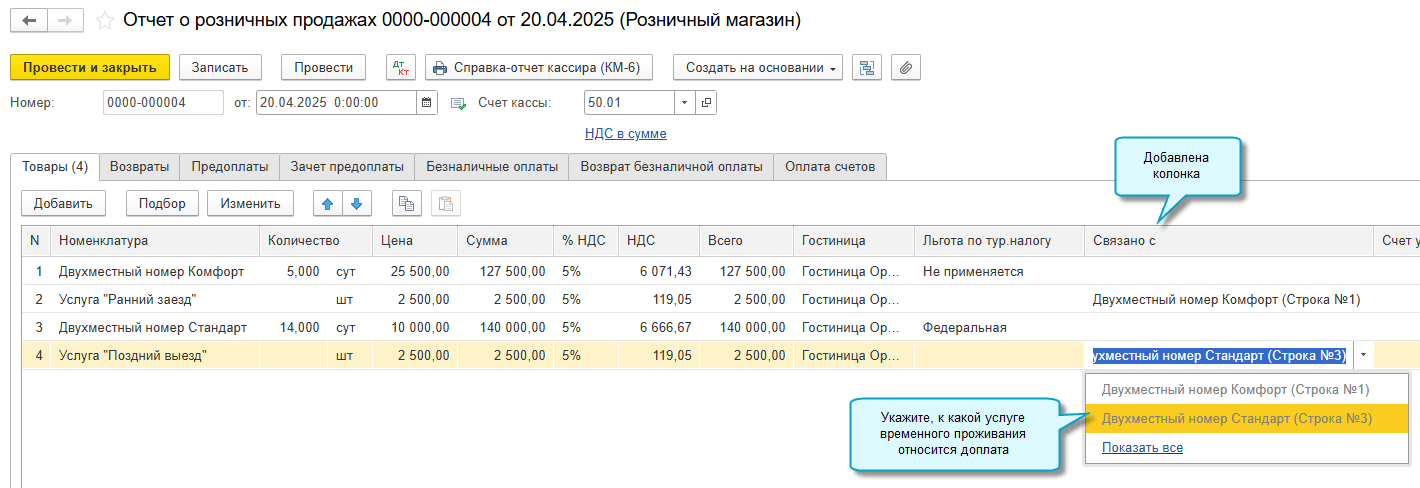Open Счет кассы 50.01 account form icon
The image size is (1420, 488).
coord(706,103)
